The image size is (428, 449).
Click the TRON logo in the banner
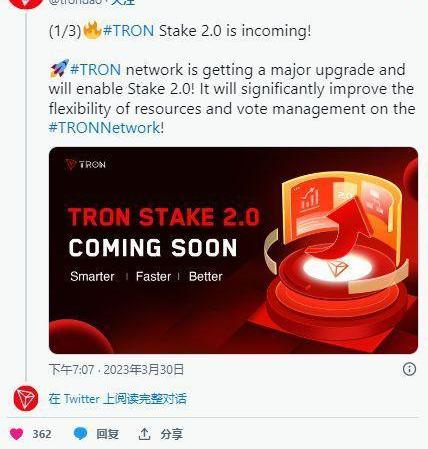(86, 164)
